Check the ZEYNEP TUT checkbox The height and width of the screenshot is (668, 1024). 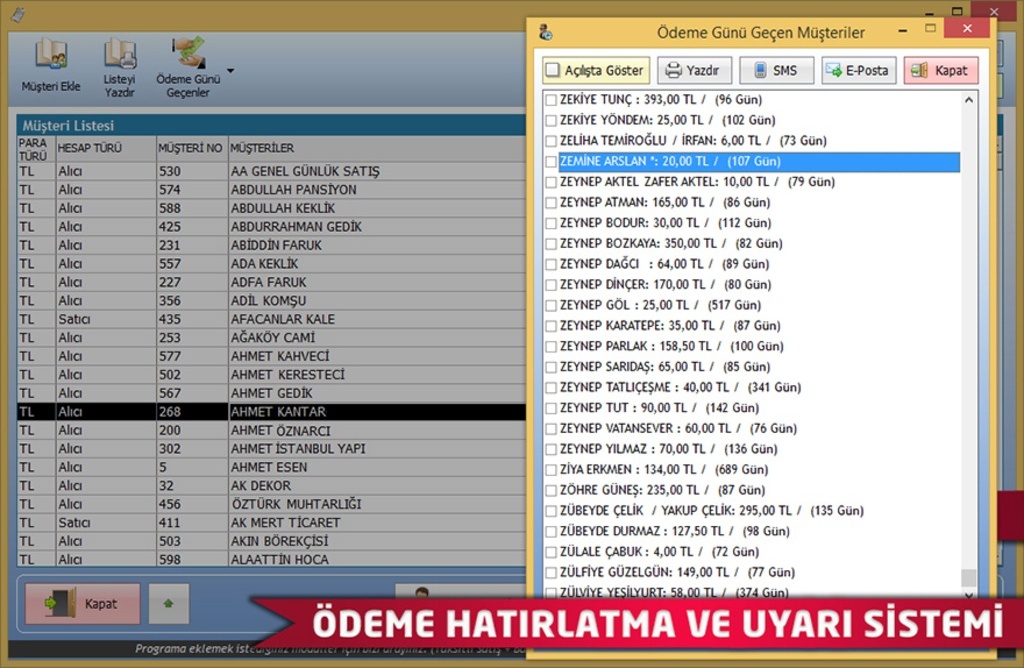[551, 409]
